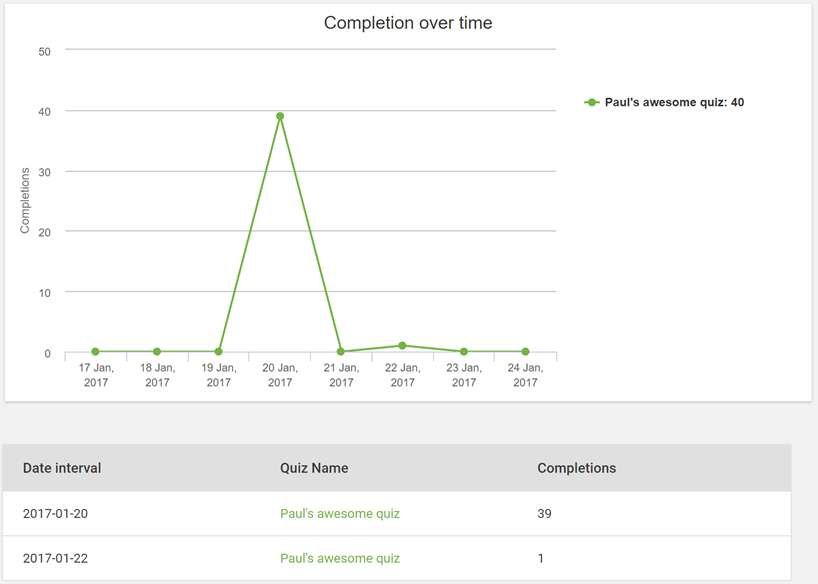The image size is (818, 584).
Task: Sort table by Date interval column
Action: point(62,468)
